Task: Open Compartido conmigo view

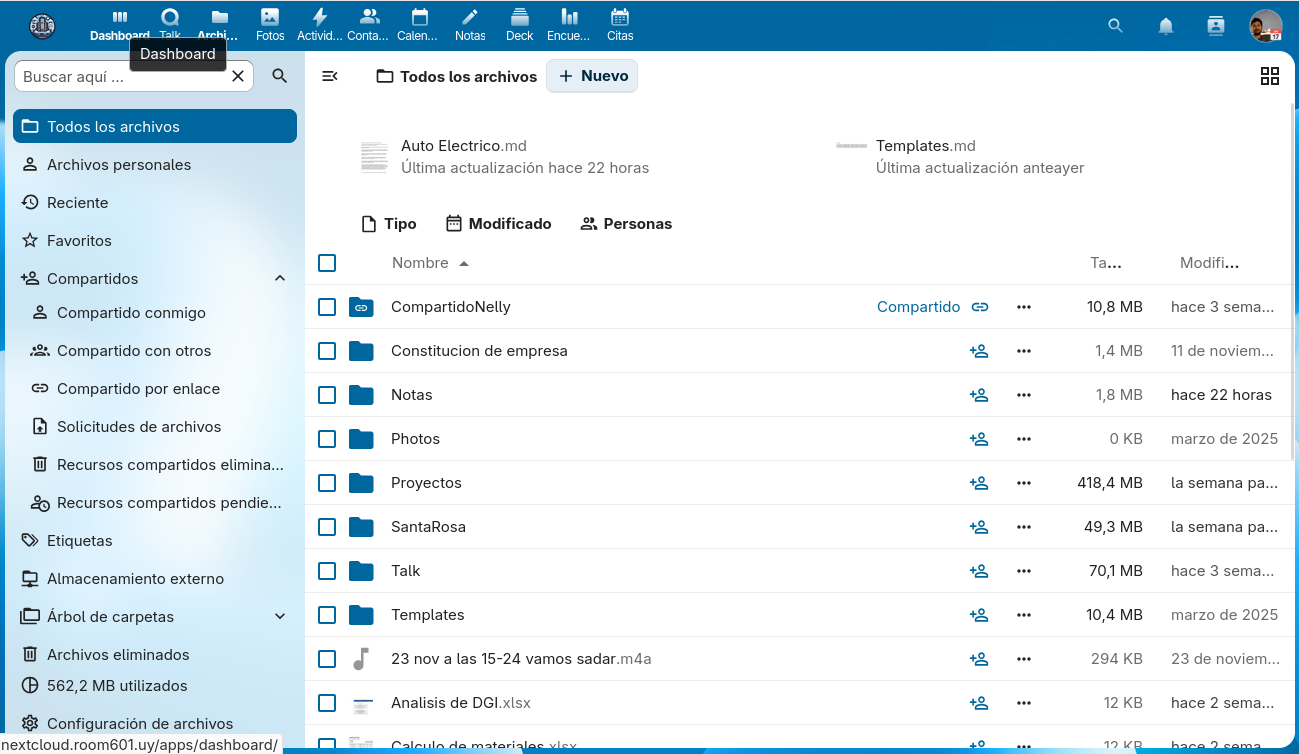Action: pos(160,313)
